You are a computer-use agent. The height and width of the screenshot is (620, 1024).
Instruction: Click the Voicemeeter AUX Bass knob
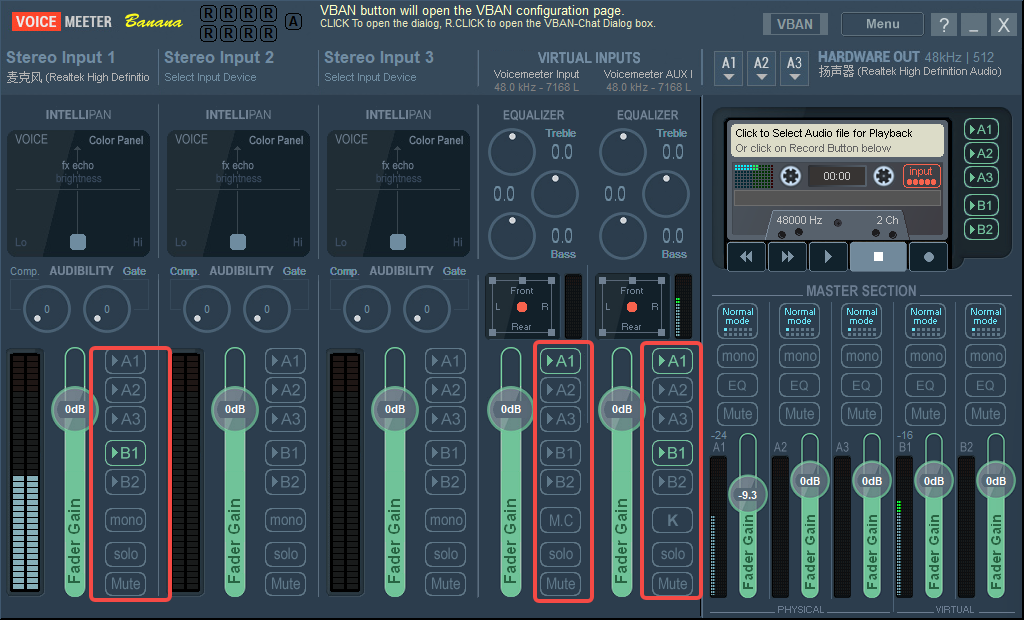tap(623, 236)
